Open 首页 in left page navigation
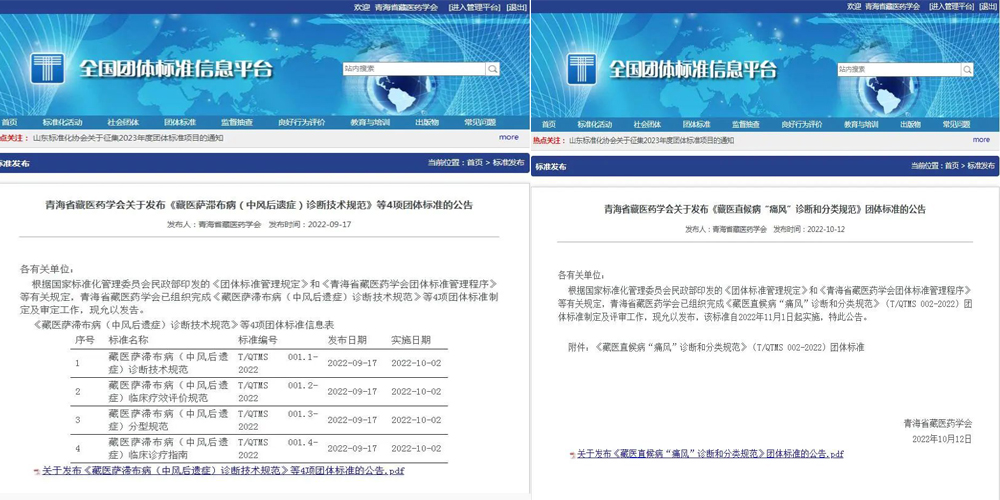The image size is (1000, 500). coord(10,122)
